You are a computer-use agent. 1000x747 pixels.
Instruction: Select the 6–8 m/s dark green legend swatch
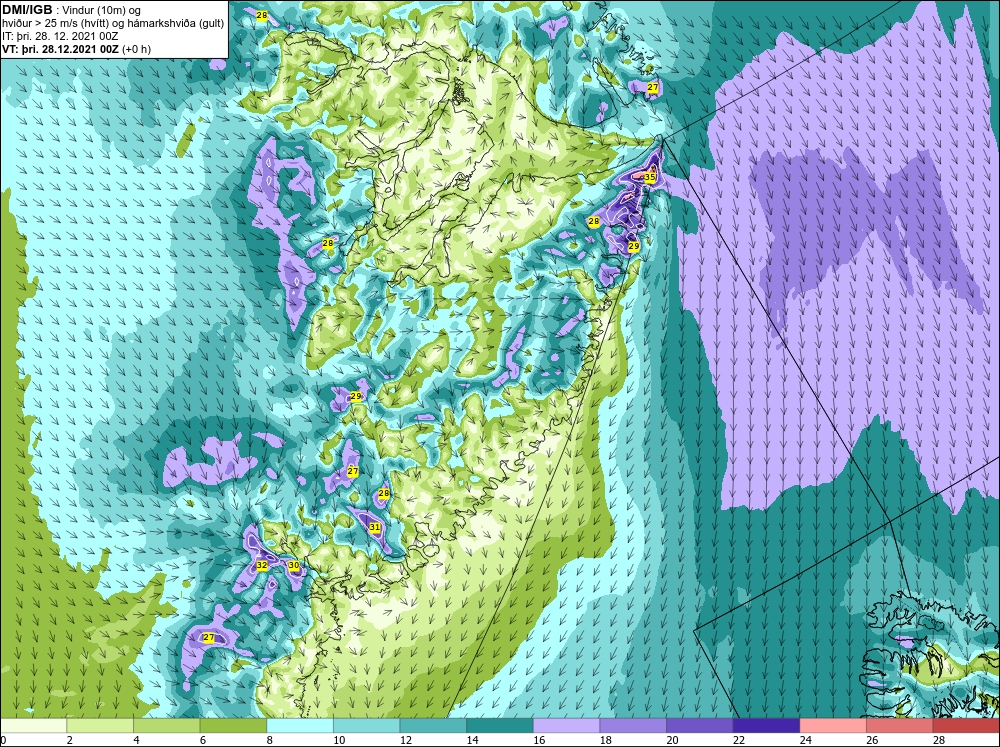(233, 725)
